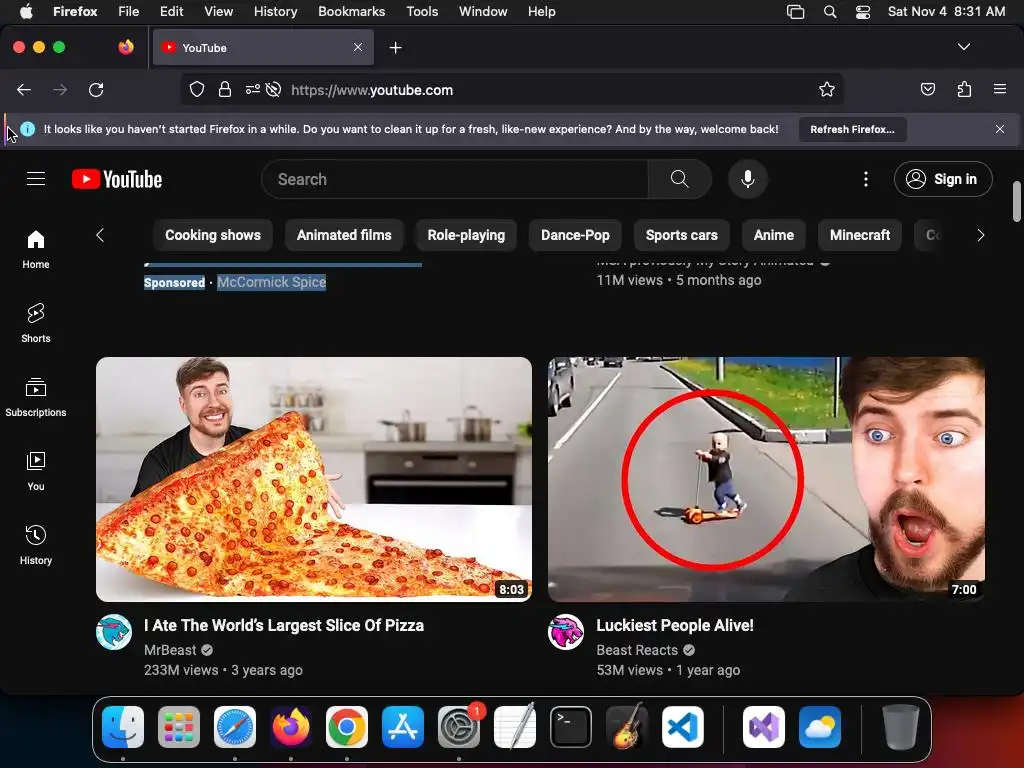Click the tracking protection shield icon
This screenshot has height=768, width=1024.
tap(197, 89)
